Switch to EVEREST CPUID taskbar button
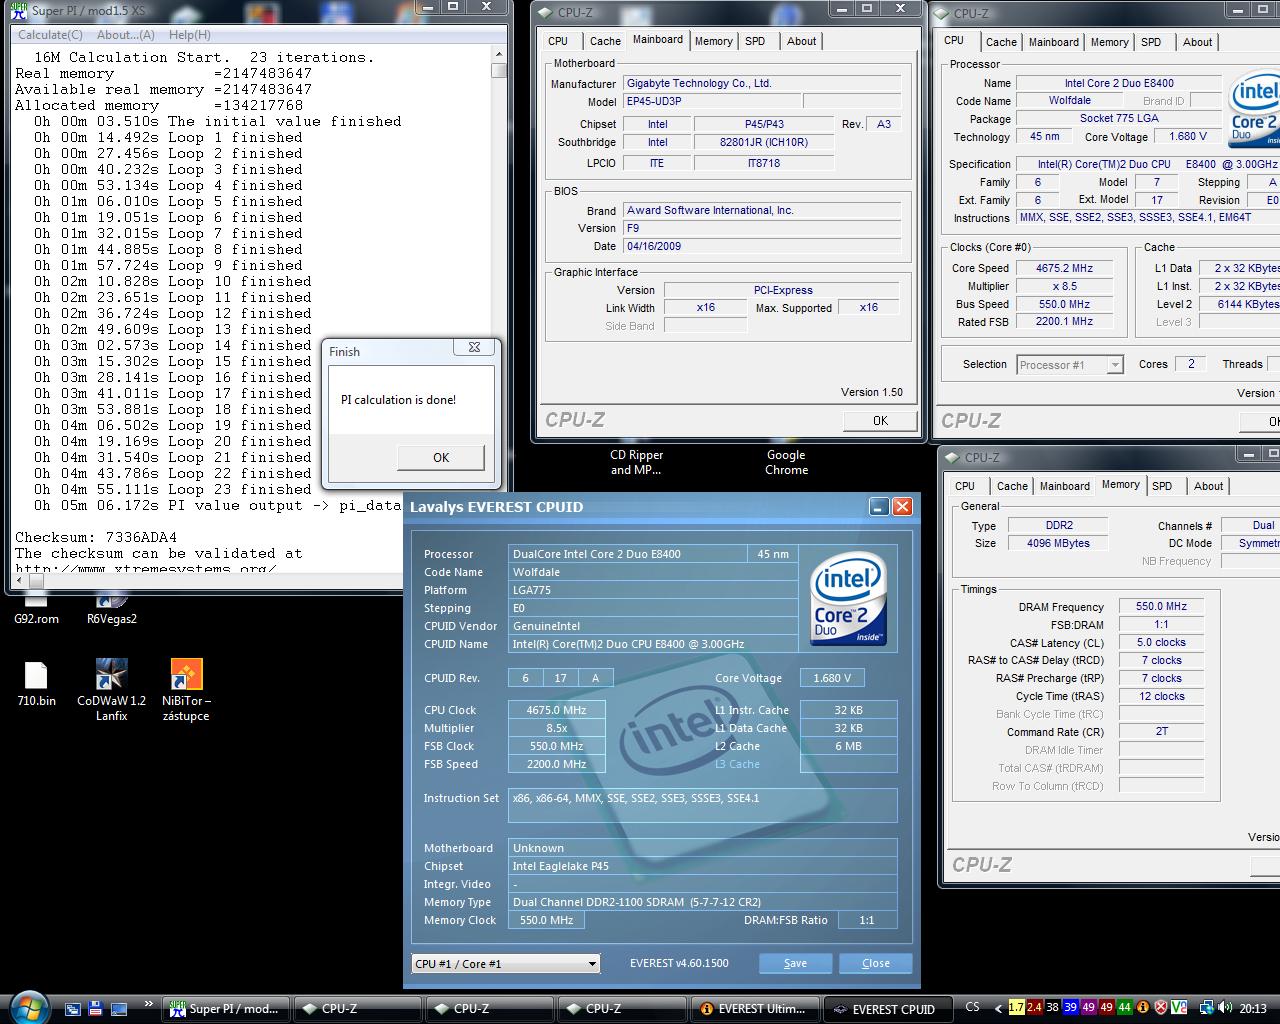The height and width of the screenshot is (1024, 1280). tap(886, 1008)
